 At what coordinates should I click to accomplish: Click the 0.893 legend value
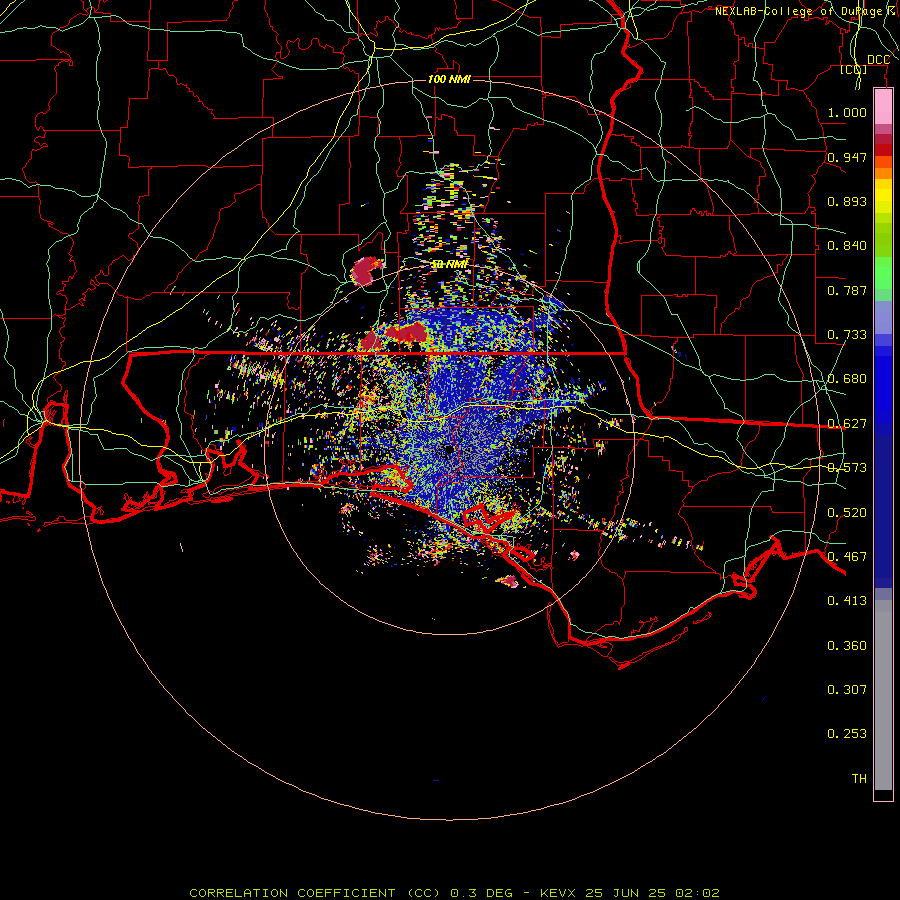pos(847,201)
